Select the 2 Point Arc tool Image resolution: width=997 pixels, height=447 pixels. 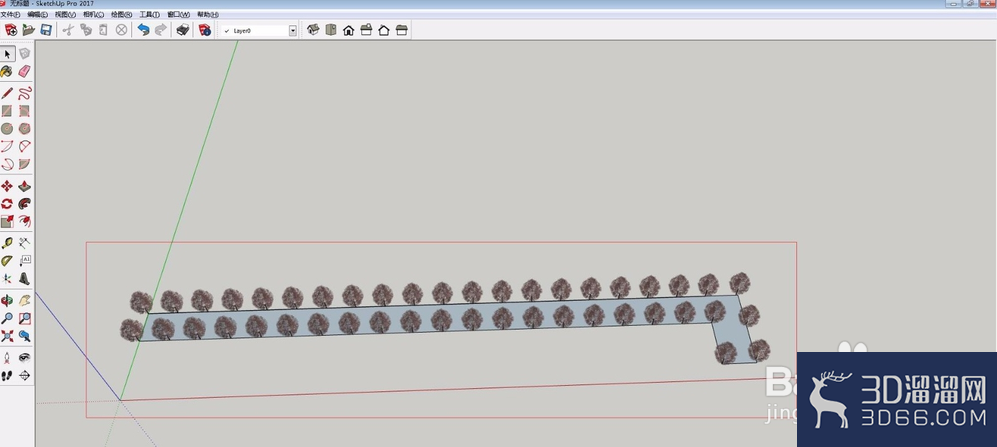click(24, 146)
